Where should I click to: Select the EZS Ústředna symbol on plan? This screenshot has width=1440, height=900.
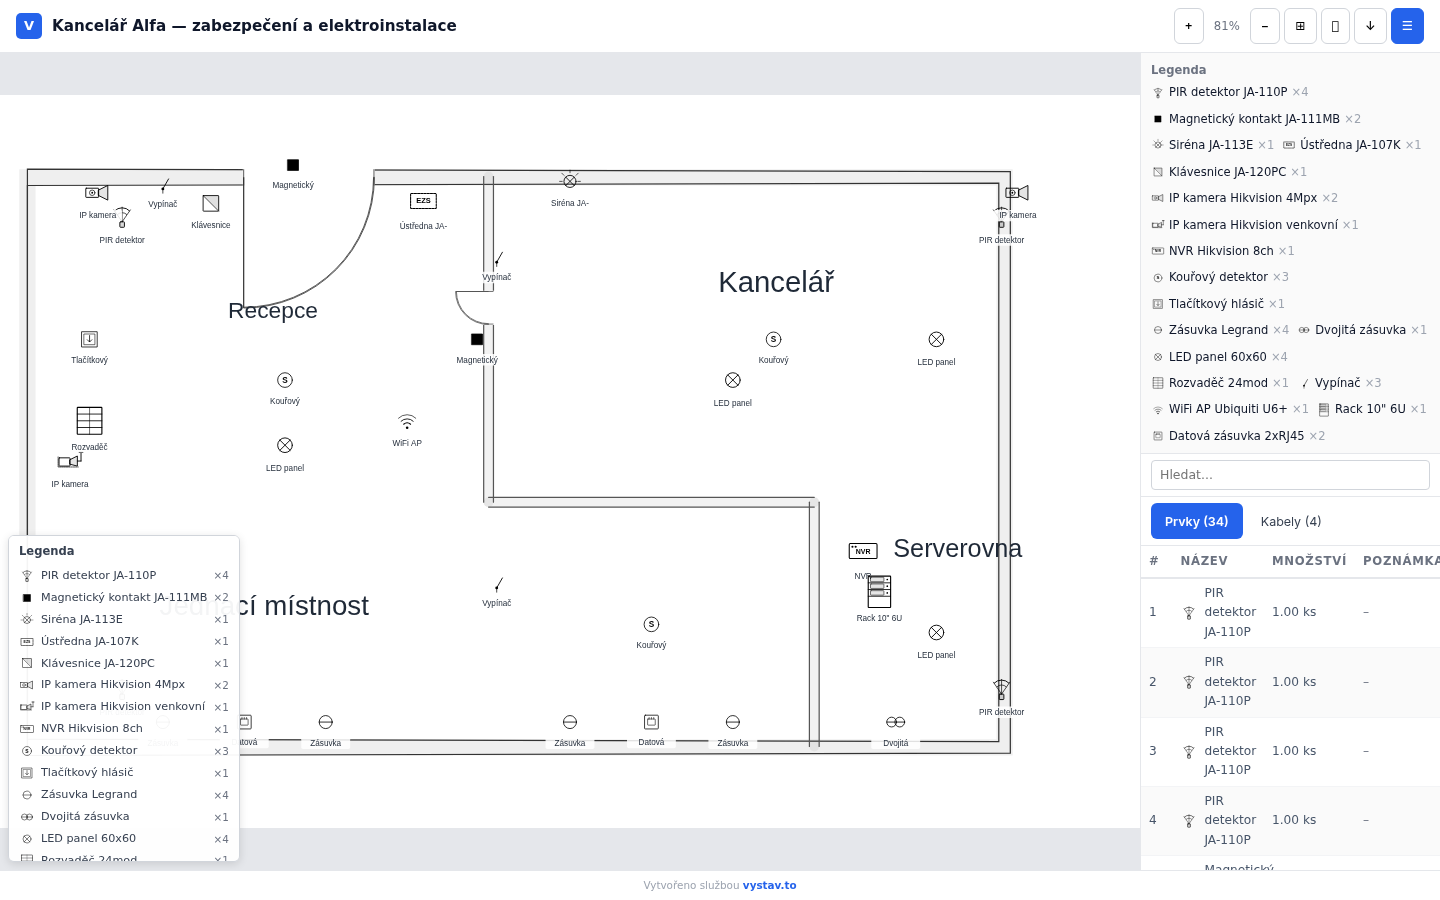coord(423,201)
